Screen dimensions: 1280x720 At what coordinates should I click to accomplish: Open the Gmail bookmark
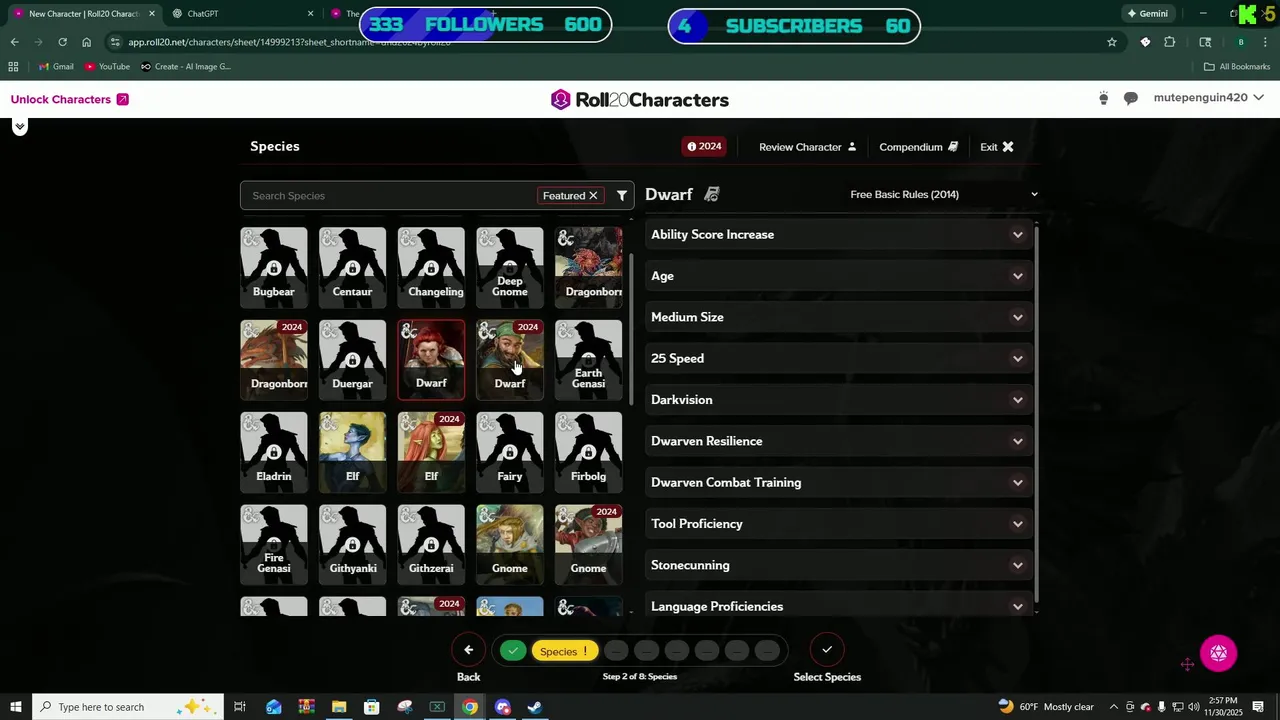tap(56, 67)
